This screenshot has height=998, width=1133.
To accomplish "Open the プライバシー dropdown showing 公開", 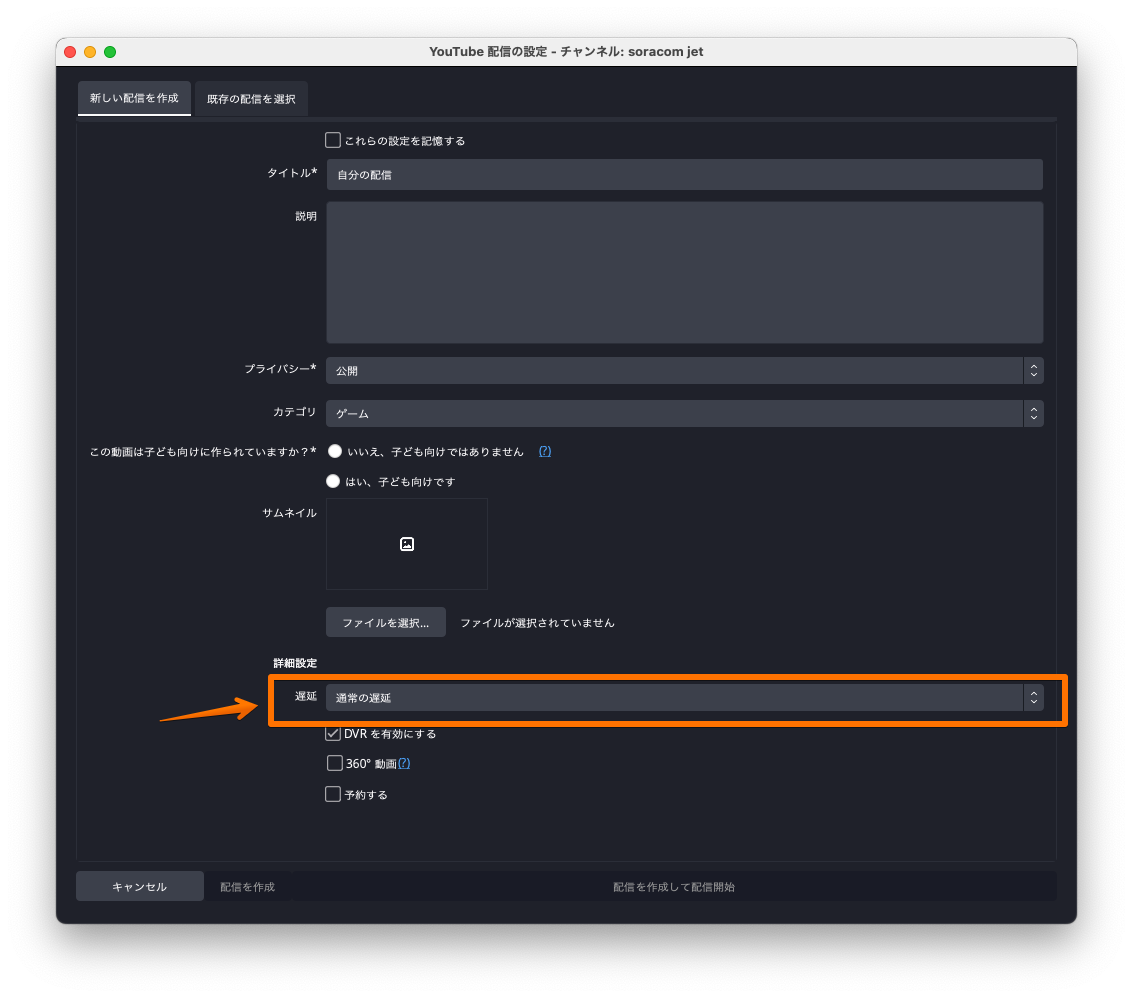I will point(684,371).
